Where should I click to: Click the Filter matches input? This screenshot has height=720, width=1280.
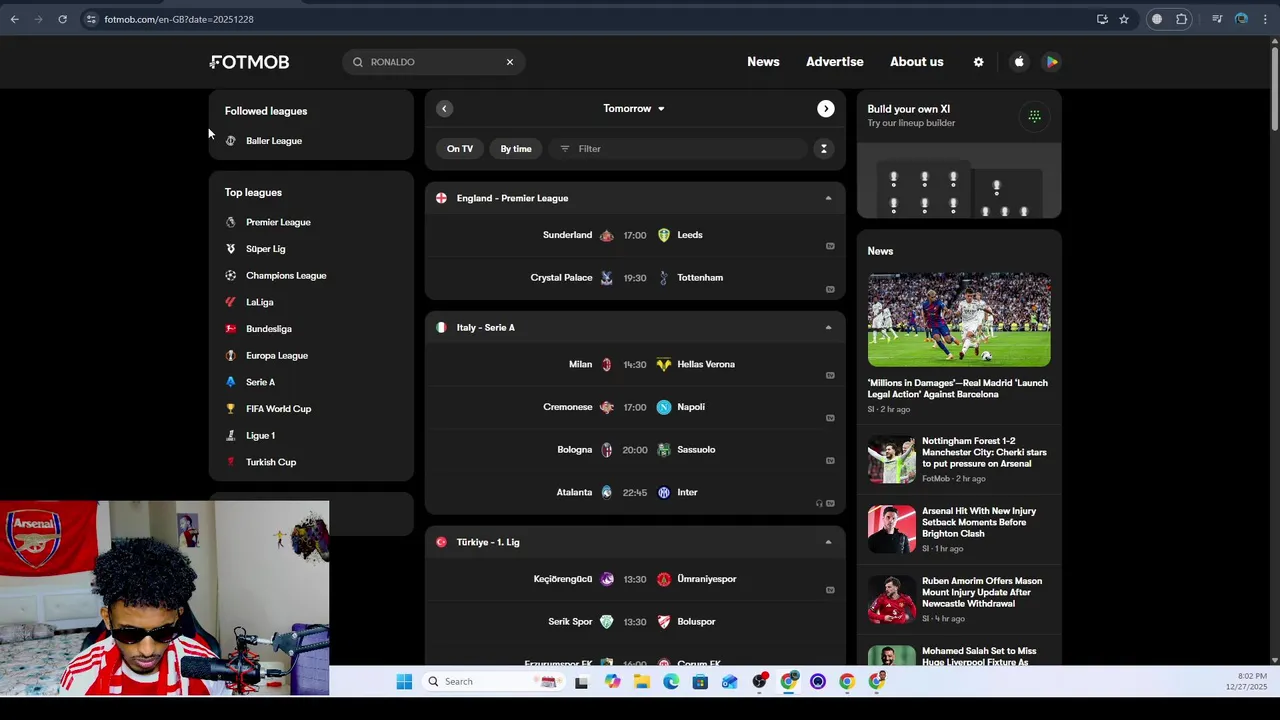coord(677,149)
